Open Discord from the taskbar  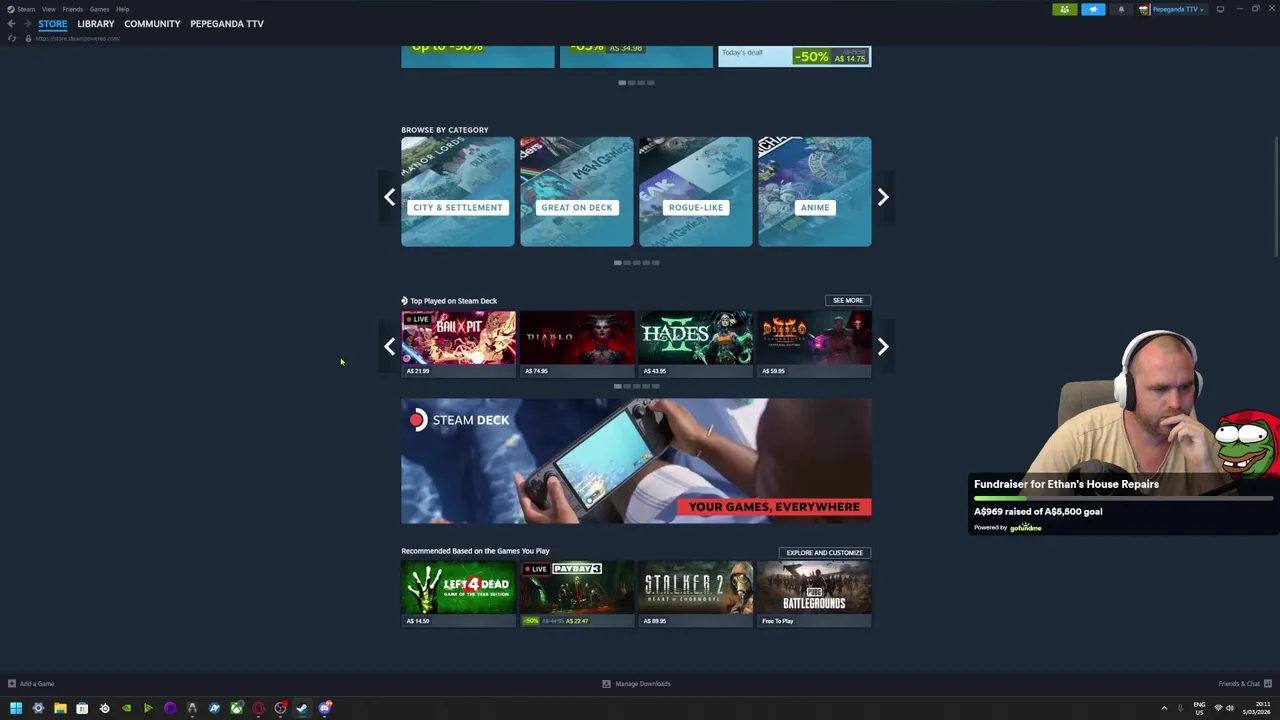click(x=324, y=708)
